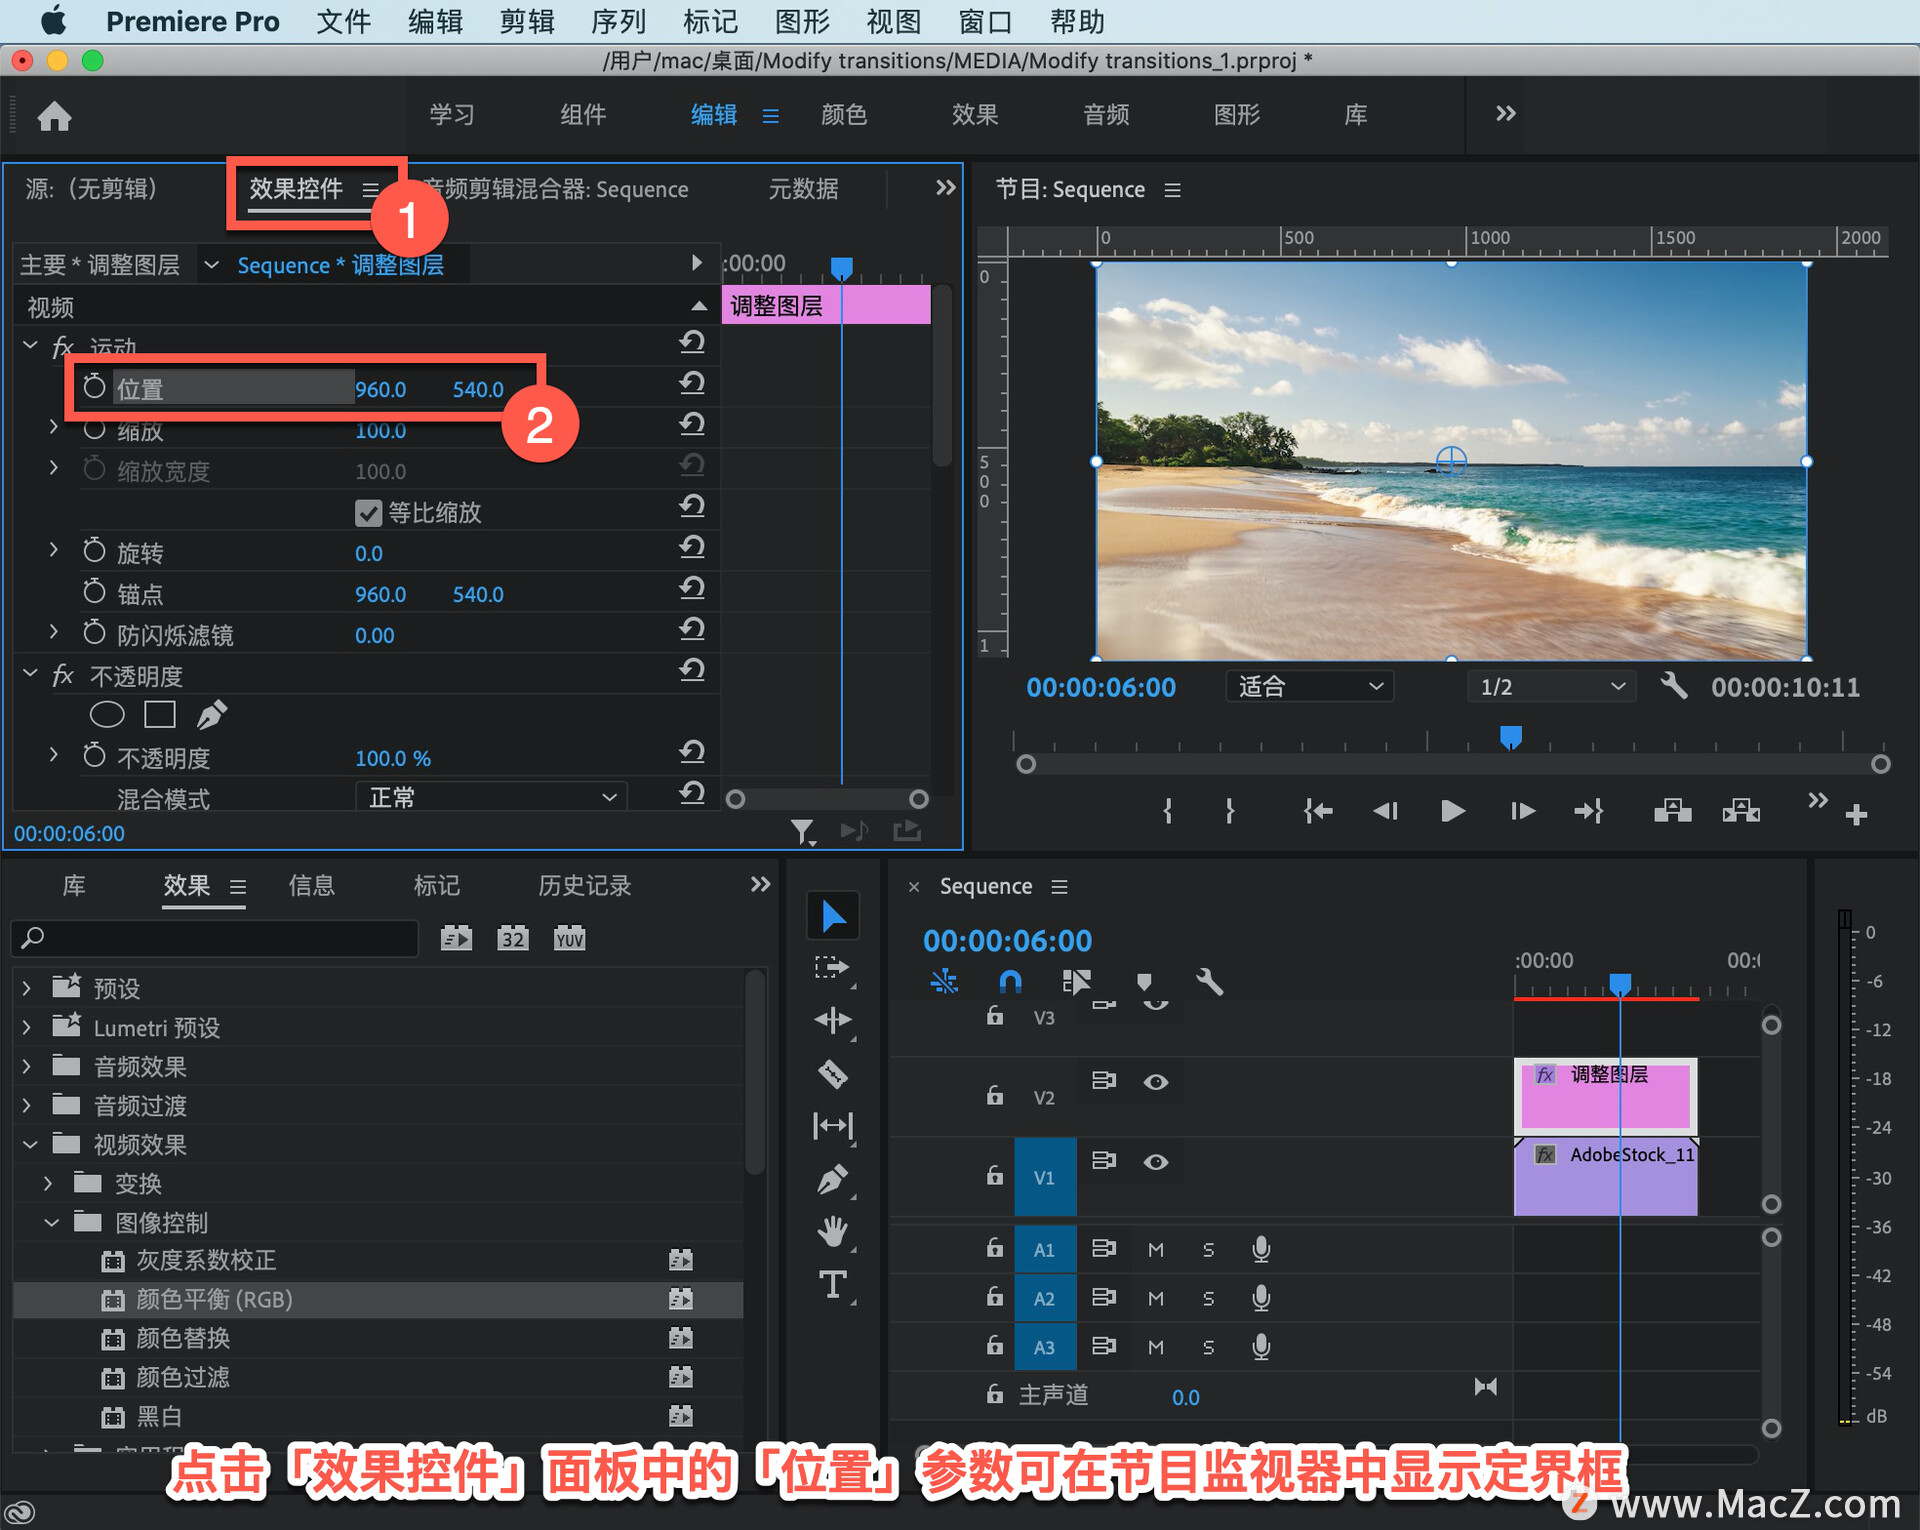This screenshot has width=1920, height=1530.
Task: Select the 颜色替换 effect
Action: click(x=183, y=1338)
